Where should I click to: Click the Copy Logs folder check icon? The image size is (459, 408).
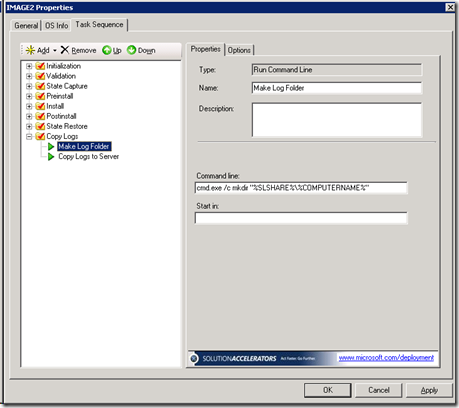point(40,136)
